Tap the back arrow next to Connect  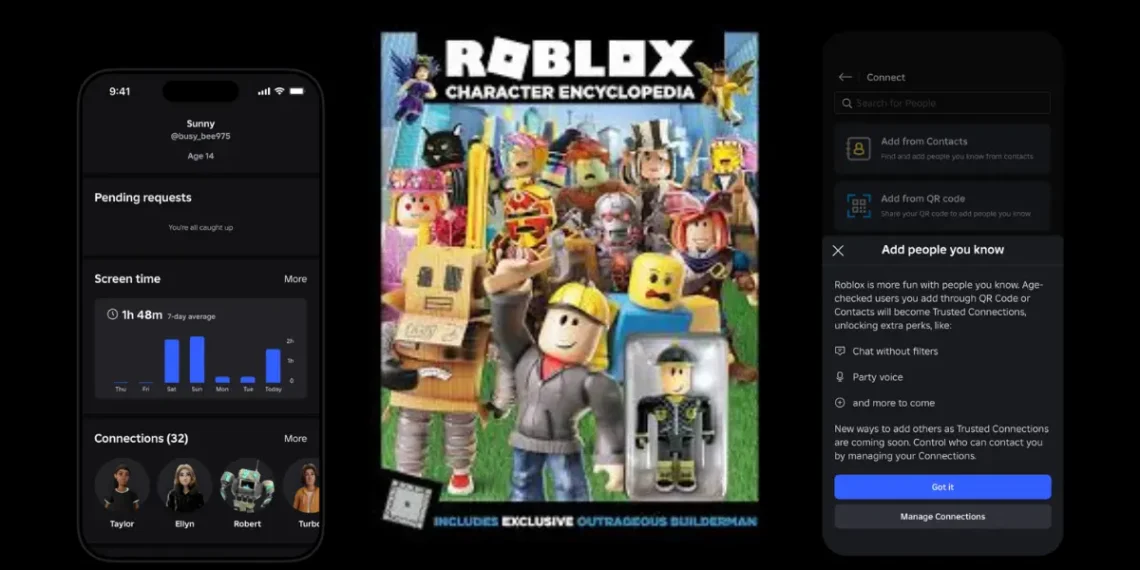point(844,77)
